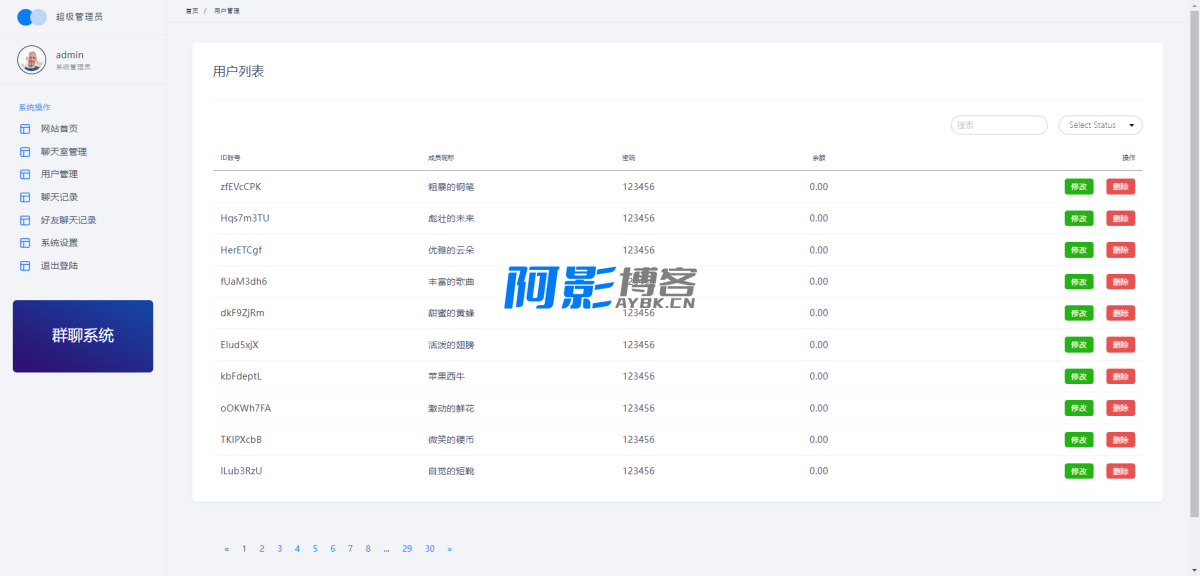This screenshot has width=1200, height=576.
Task: Go to next page with »
Action: [450, 549]
